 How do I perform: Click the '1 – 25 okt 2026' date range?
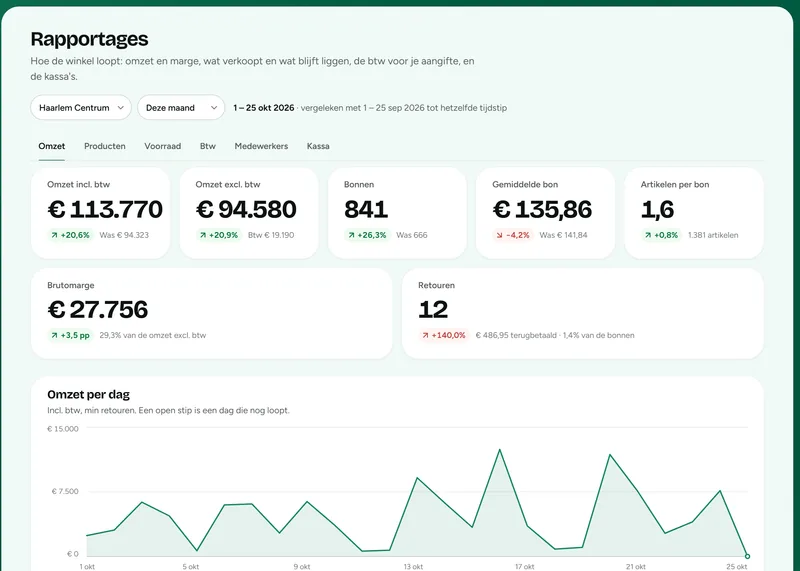point(264,108)
